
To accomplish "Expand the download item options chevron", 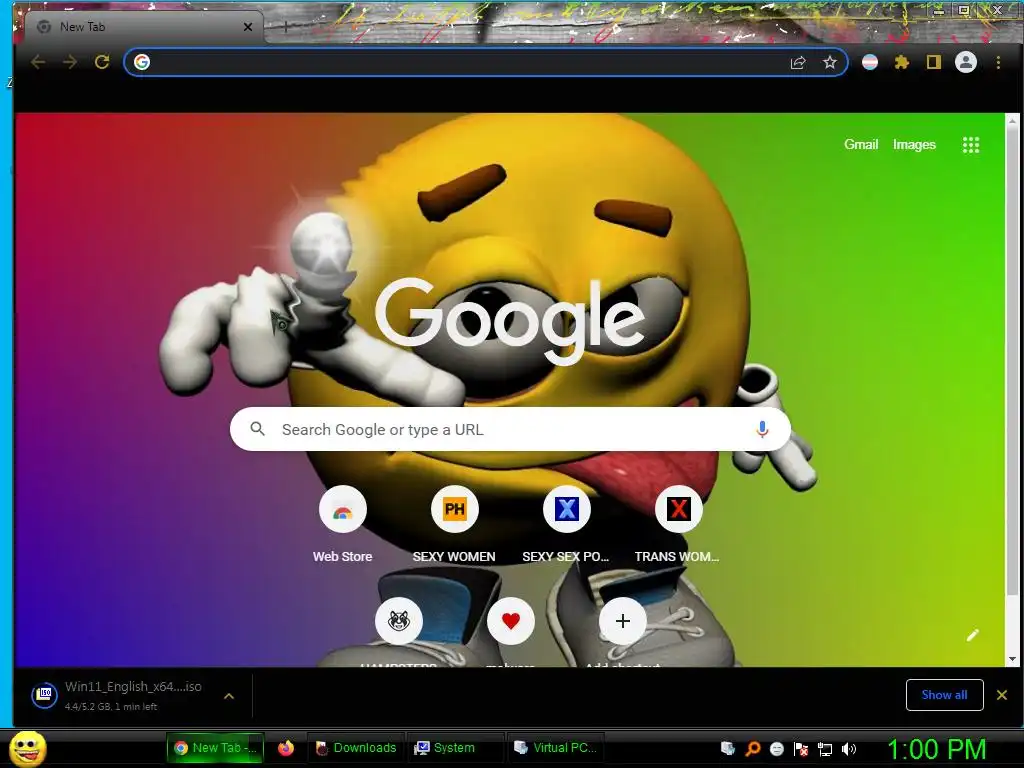I will tap(229, 696).
